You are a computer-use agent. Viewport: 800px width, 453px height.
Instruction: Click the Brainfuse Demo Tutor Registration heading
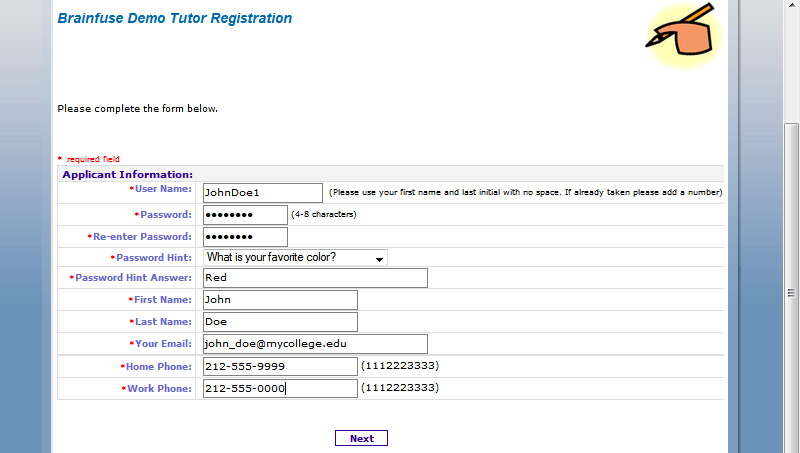point(175,18)
